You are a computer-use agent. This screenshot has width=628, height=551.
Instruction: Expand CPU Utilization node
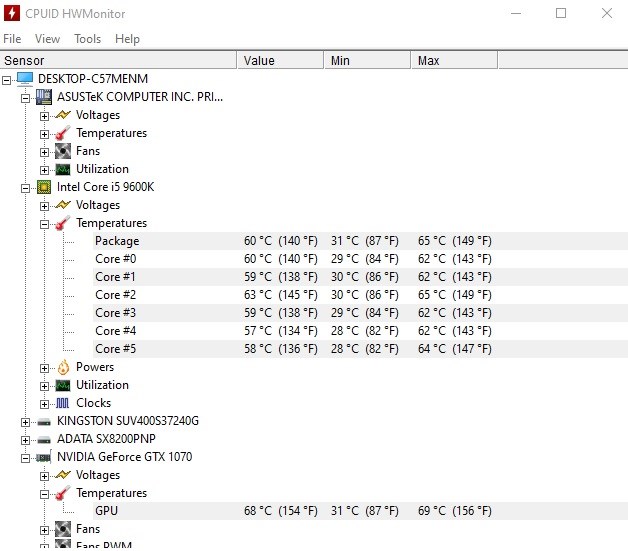44,386
